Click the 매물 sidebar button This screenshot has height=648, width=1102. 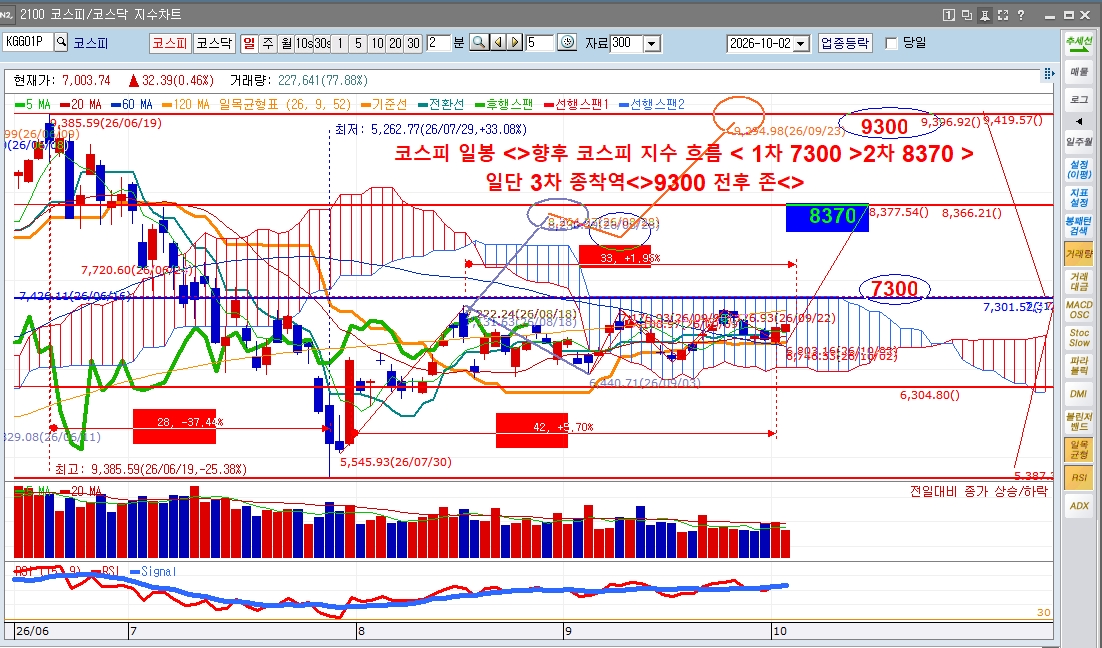pyautogui.click(x=1079, y=72)
